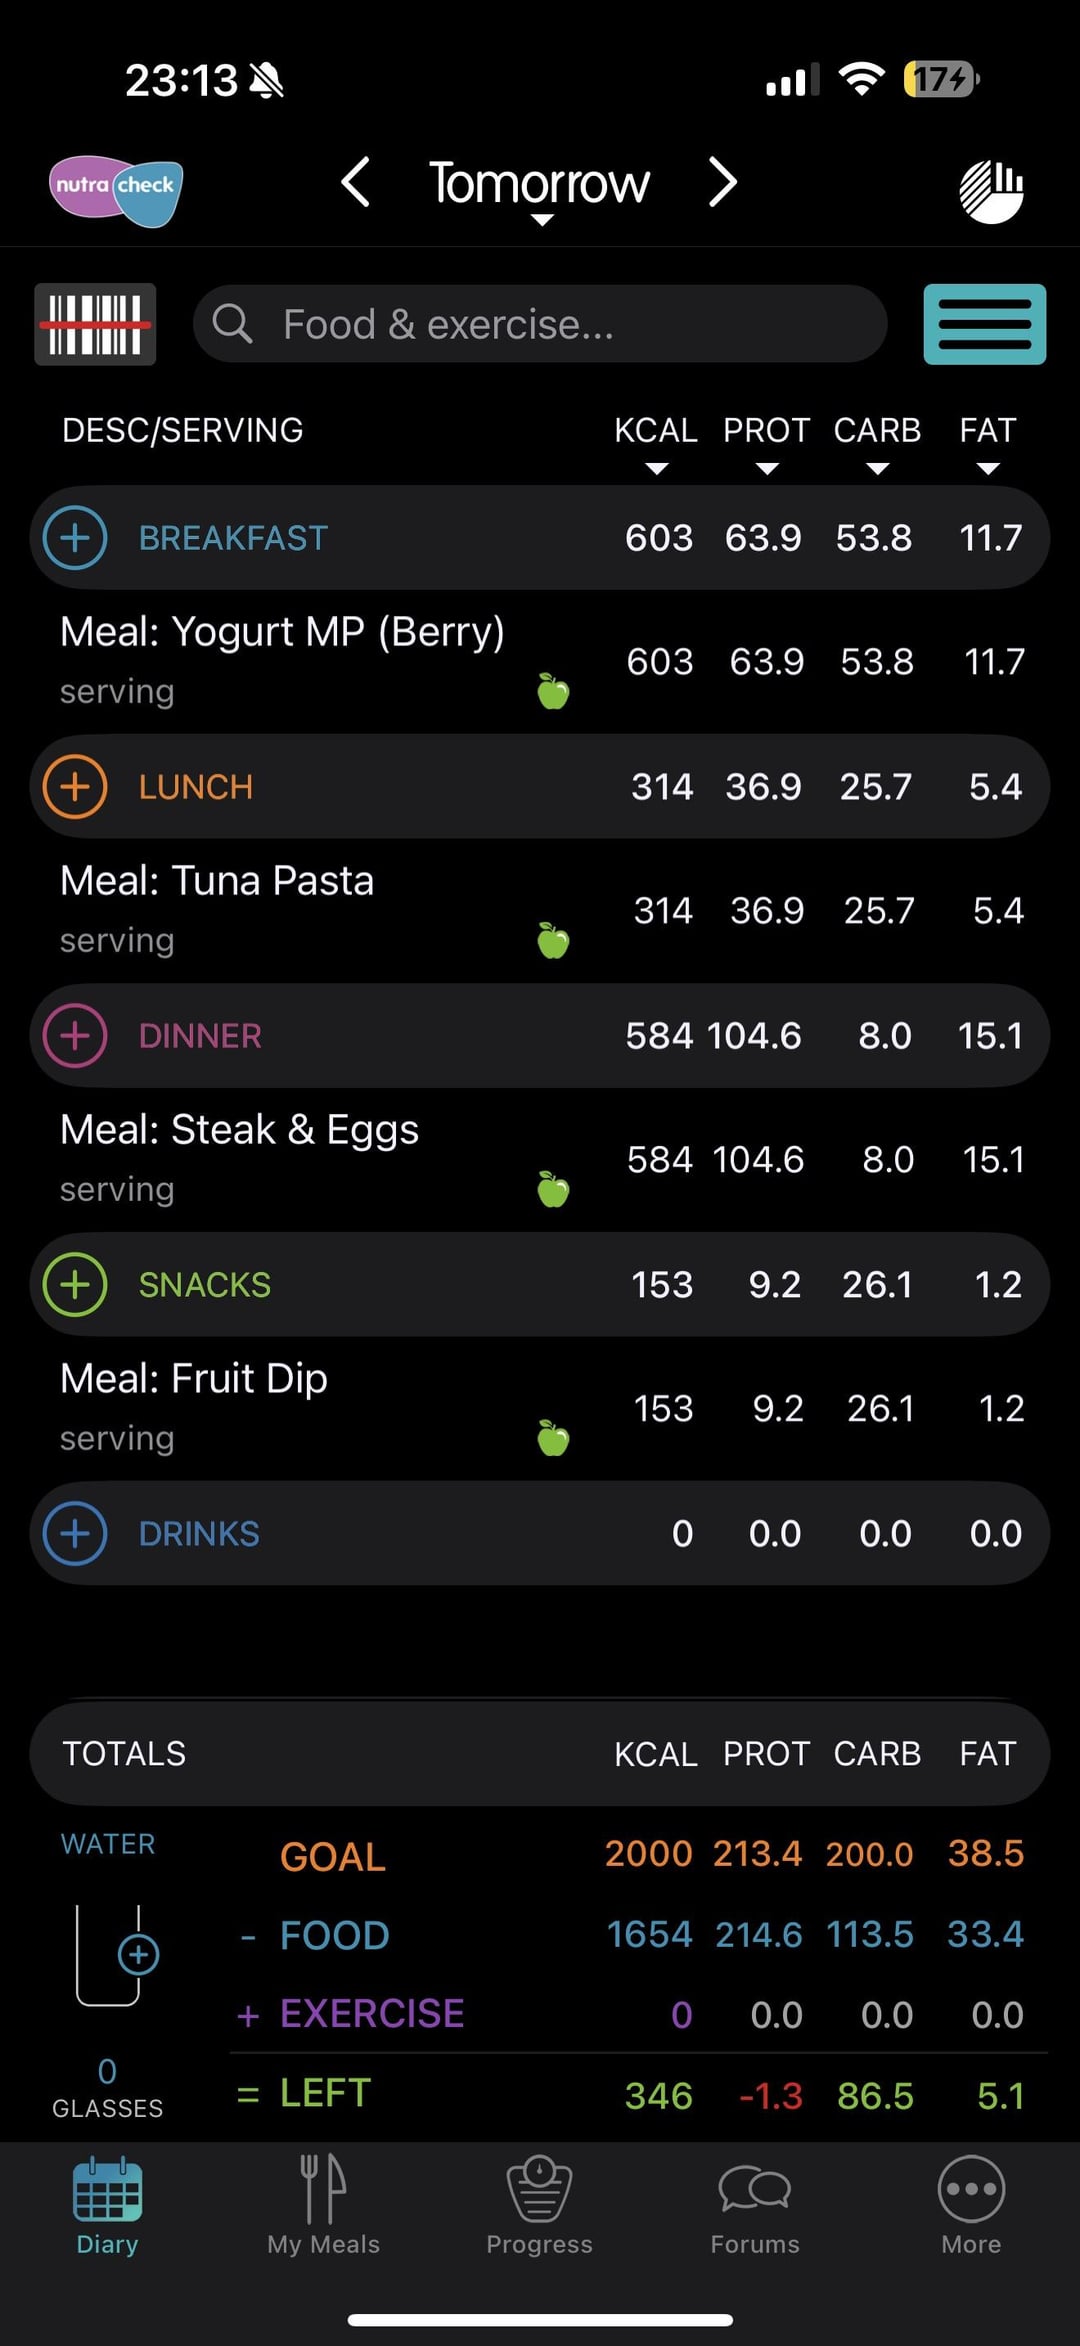Add a glass of water

tap(138, 1954)
